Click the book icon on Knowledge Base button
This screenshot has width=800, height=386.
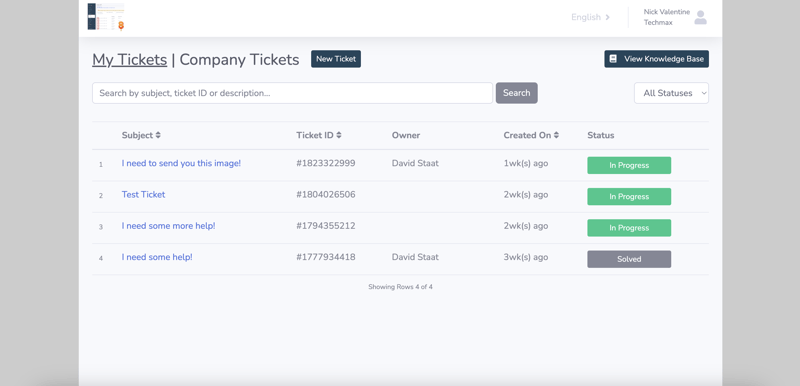[613, 59]
